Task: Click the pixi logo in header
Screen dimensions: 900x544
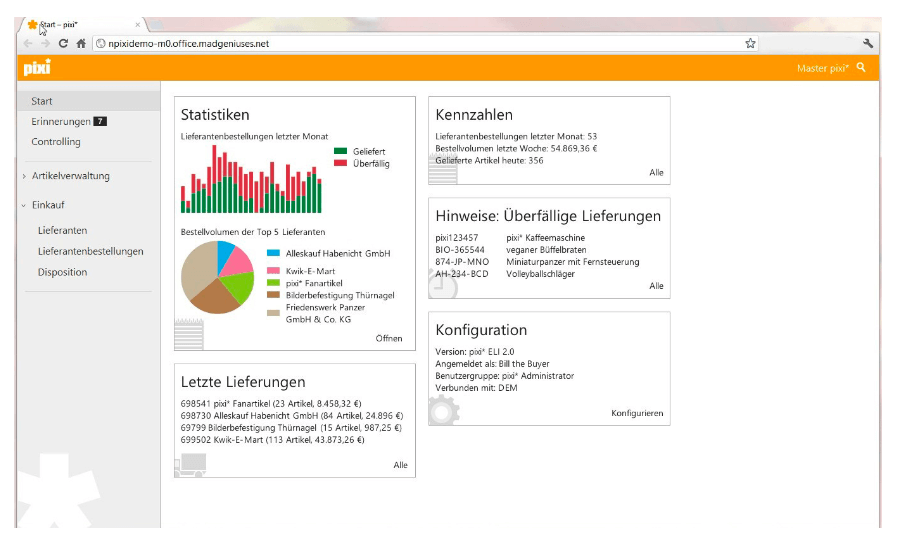Action: point(37,68)
